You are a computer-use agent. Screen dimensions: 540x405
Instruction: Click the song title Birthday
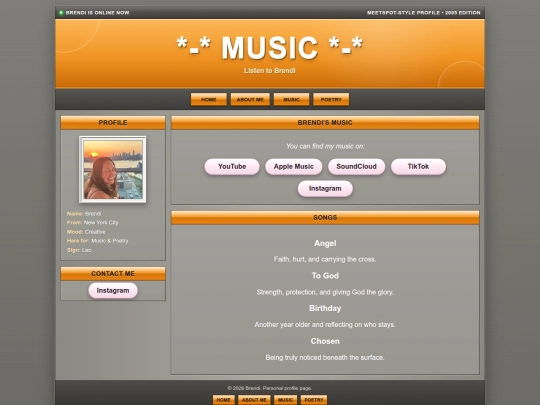(325, 308)
